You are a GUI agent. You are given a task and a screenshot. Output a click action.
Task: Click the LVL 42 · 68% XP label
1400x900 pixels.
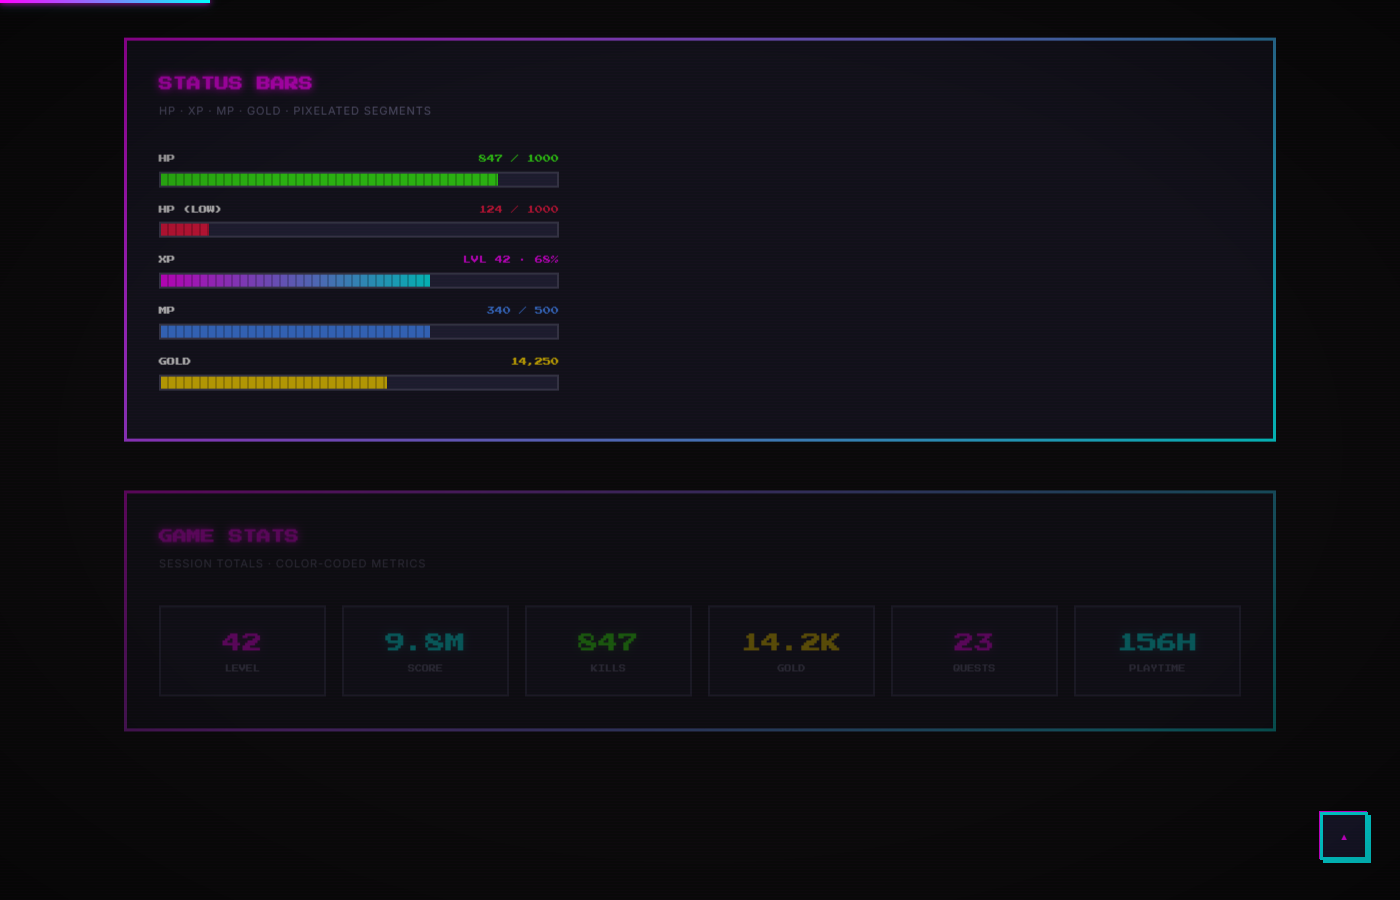coord(510,259)
